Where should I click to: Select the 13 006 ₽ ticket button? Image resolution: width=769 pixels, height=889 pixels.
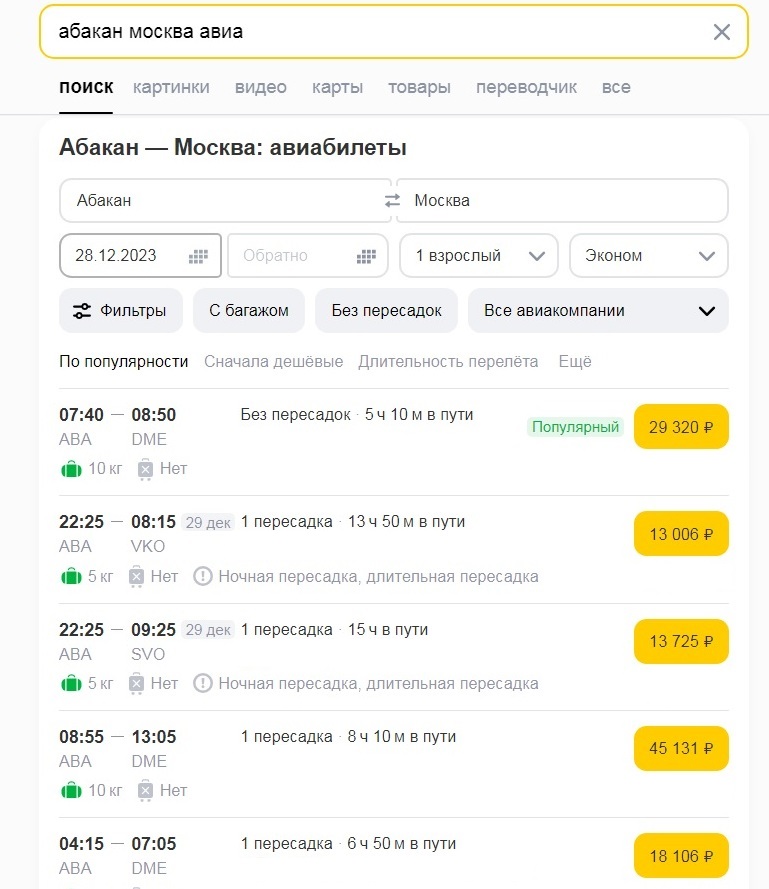point(681,534)
